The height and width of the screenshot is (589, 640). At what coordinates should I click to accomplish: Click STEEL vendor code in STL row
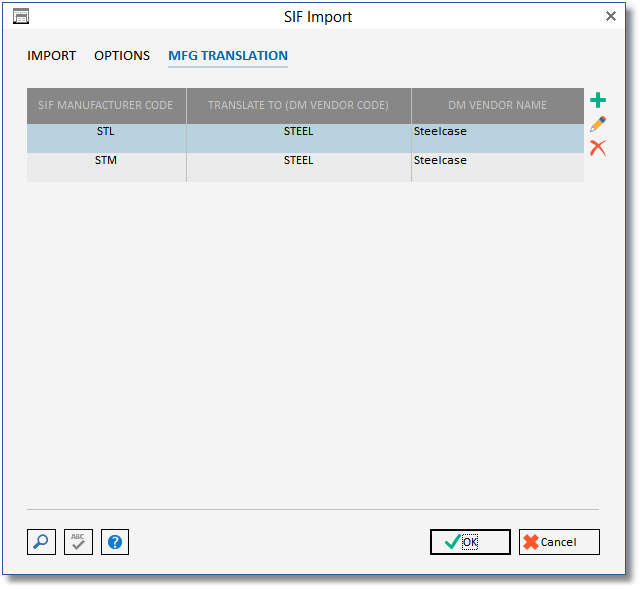tap(299, 138)
